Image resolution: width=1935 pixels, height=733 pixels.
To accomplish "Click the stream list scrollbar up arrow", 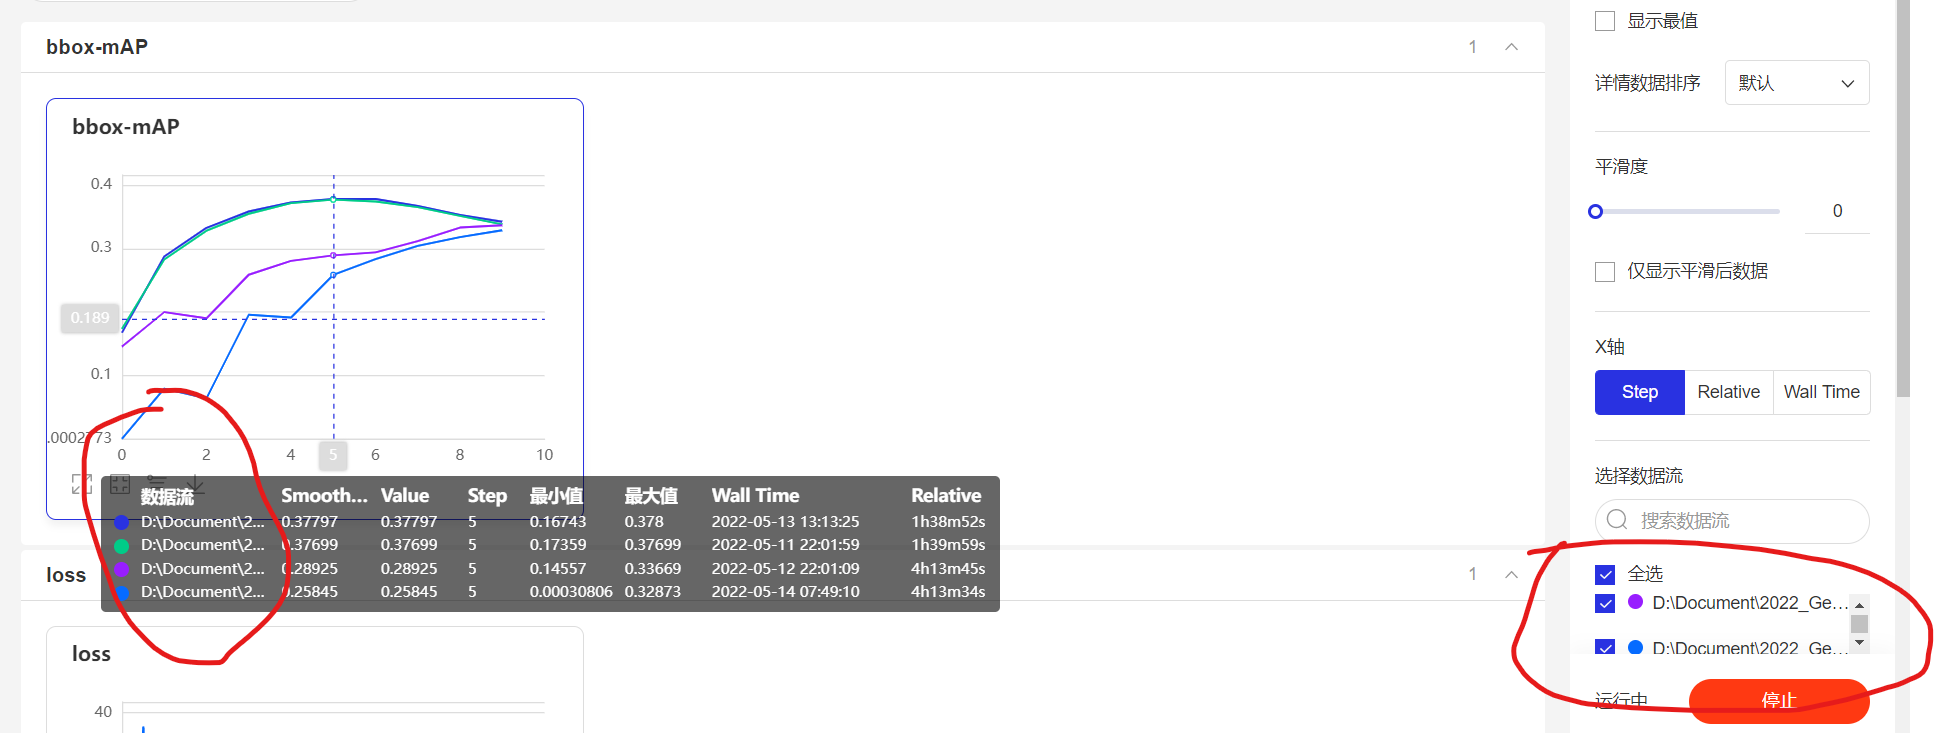I will [1859, 605].
